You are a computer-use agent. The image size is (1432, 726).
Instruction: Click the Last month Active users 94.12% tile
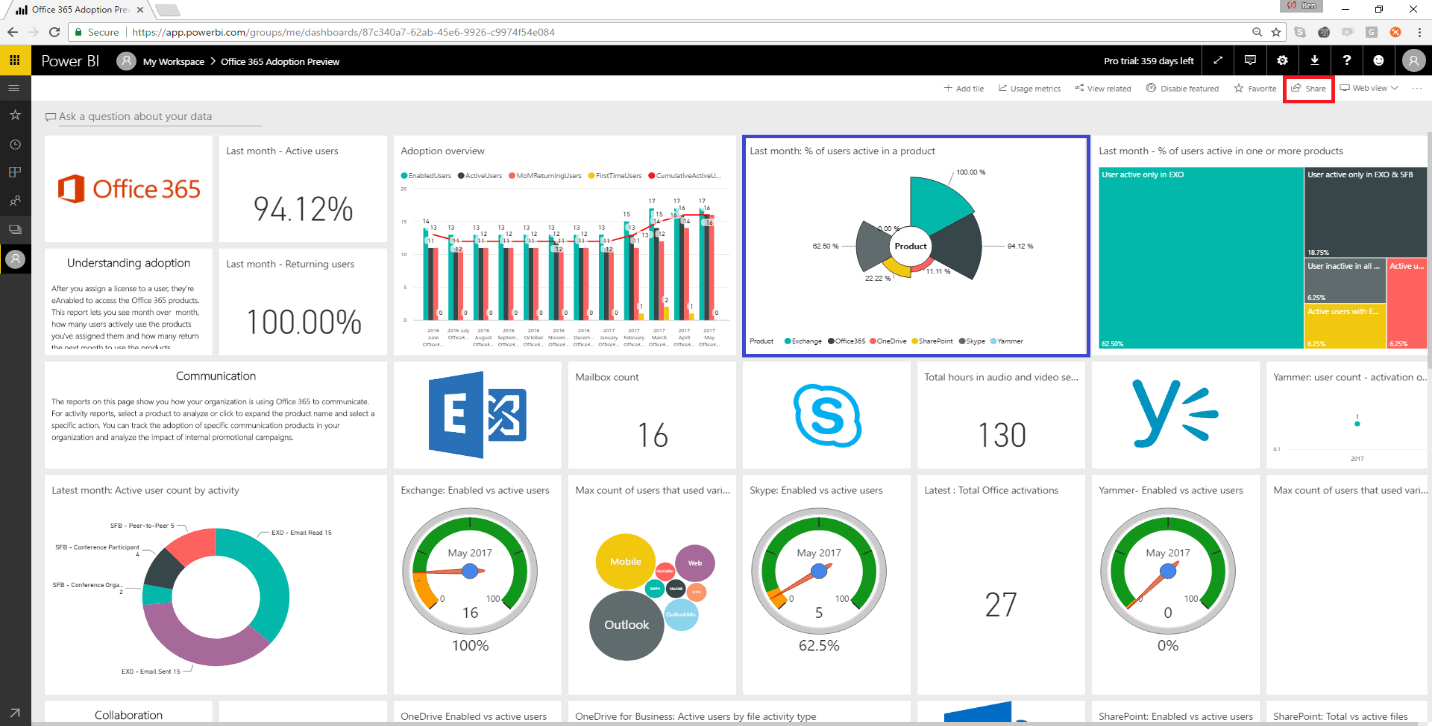[x=303, y=189]
